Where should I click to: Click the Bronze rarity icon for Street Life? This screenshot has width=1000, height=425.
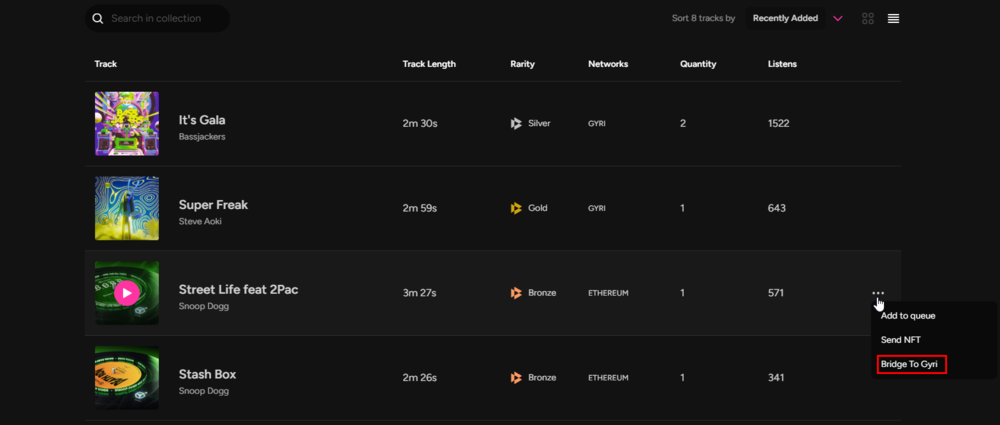pyautogui.click(x=516, y=293)
